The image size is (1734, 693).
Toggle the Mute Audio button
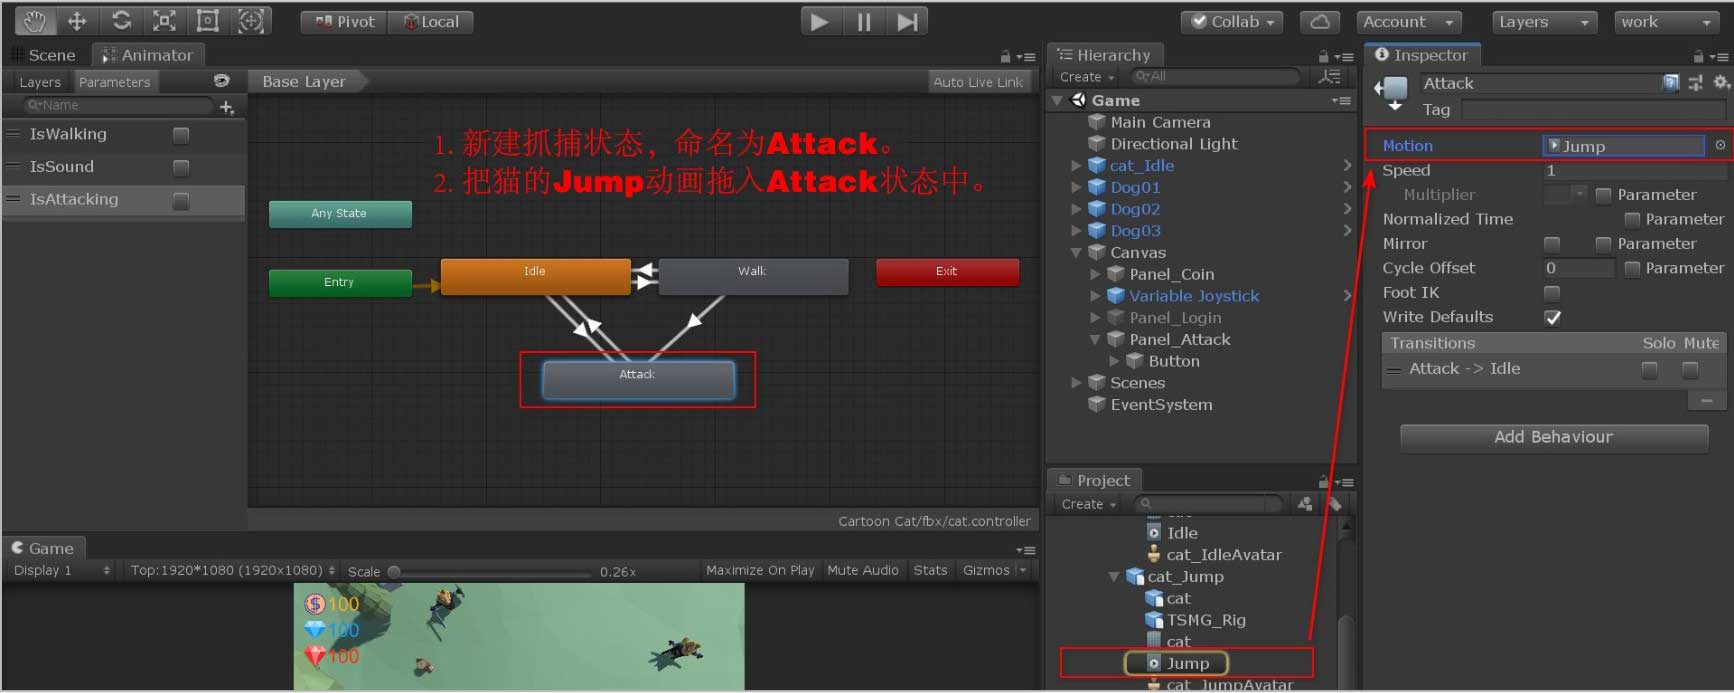pyautogui.click(x=863, y=570)
